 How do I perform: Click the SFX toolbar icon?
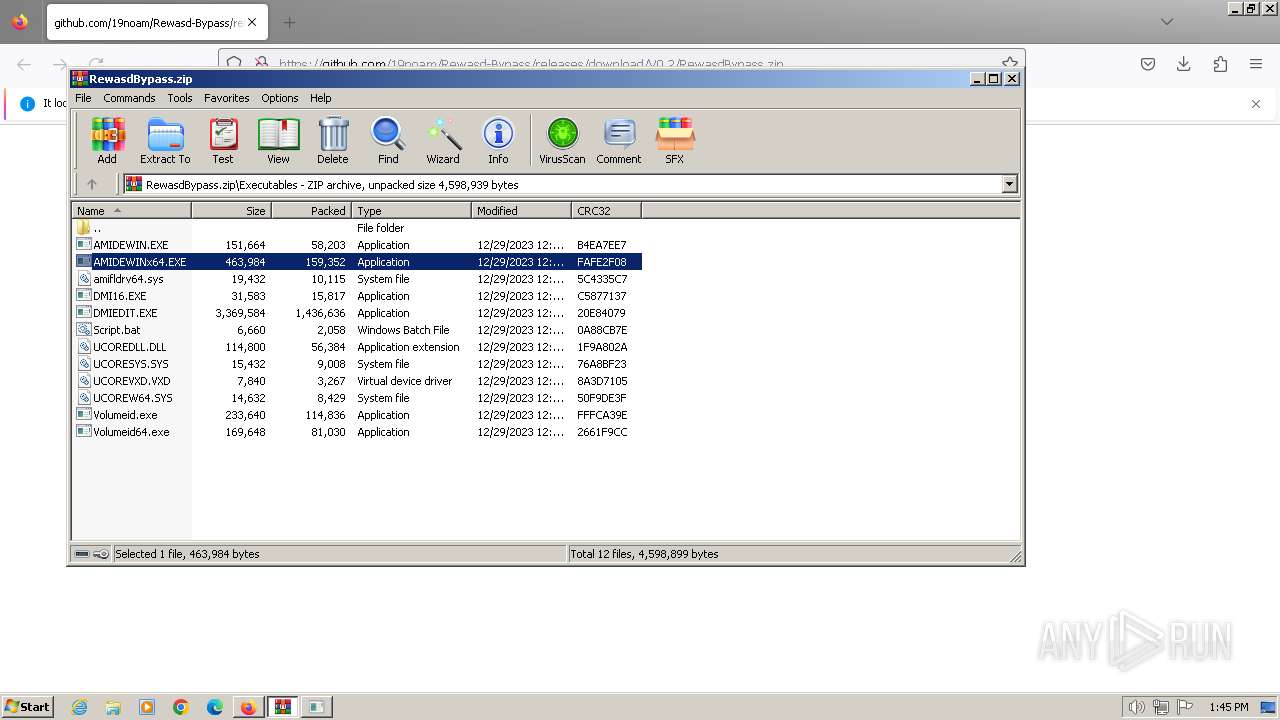(675, 140)
